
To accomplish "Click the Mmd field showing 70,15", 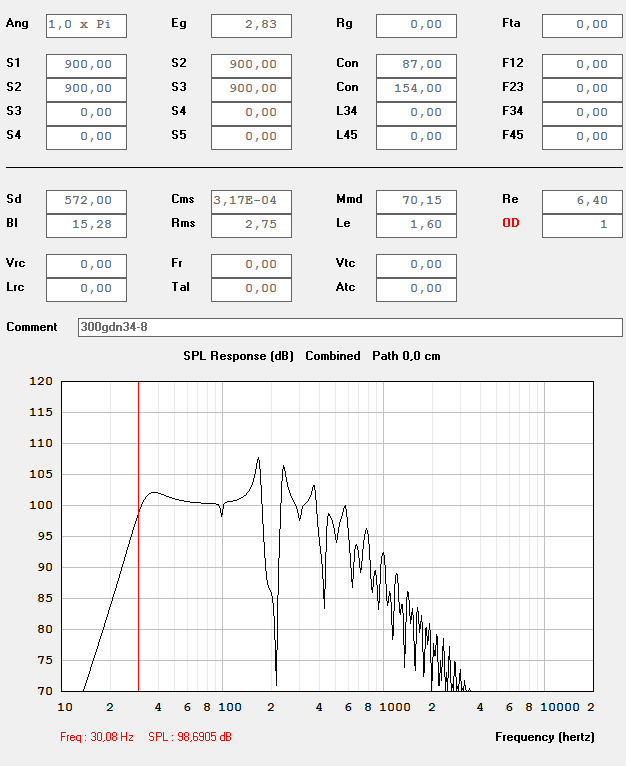I will (x=416, y=202).
